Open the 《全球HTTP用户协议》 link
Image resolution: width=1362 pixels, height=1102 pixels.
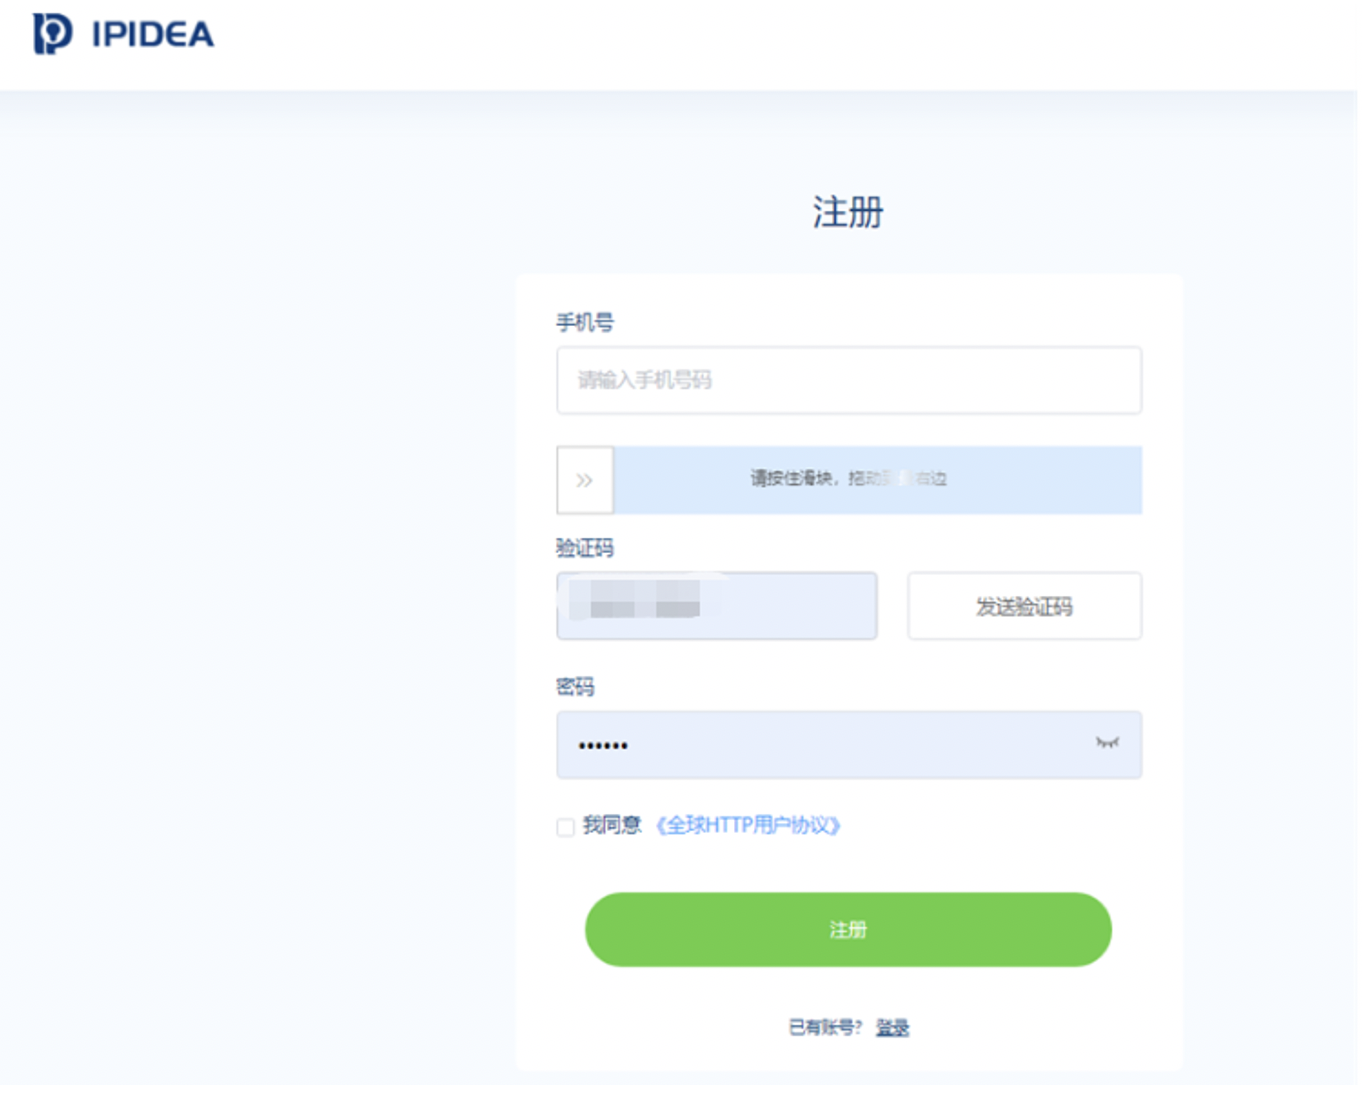click(747, 825)
